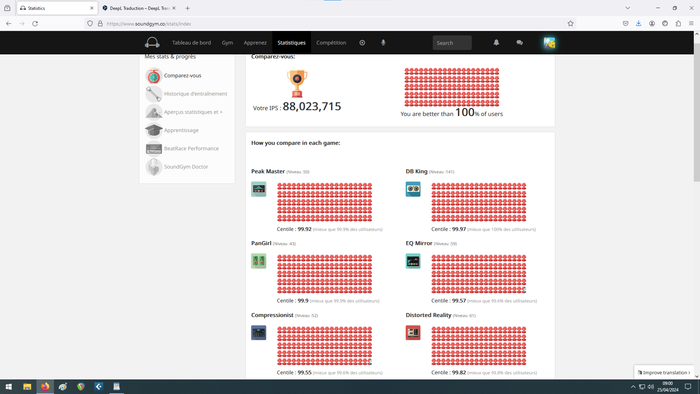The image size is (700, 394).
Task: Click the Comparez-vous stopwatch icon
Action: point(154,76)
